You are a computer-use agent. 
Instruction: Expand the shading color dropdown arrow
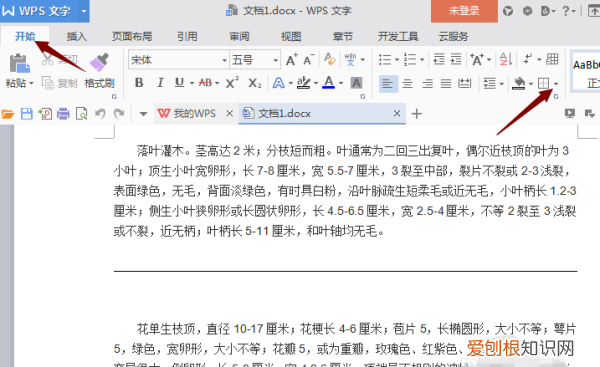tap(531, 83)
